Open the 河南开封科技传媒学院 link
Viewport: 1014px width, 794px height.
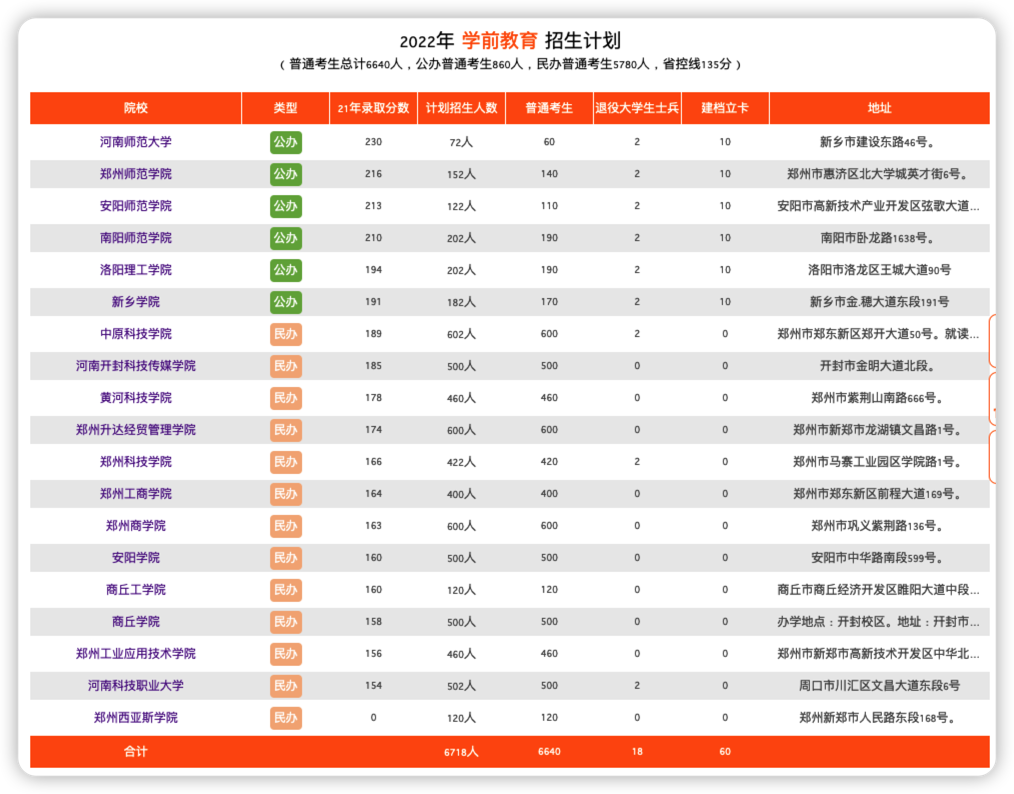(135, 366)
